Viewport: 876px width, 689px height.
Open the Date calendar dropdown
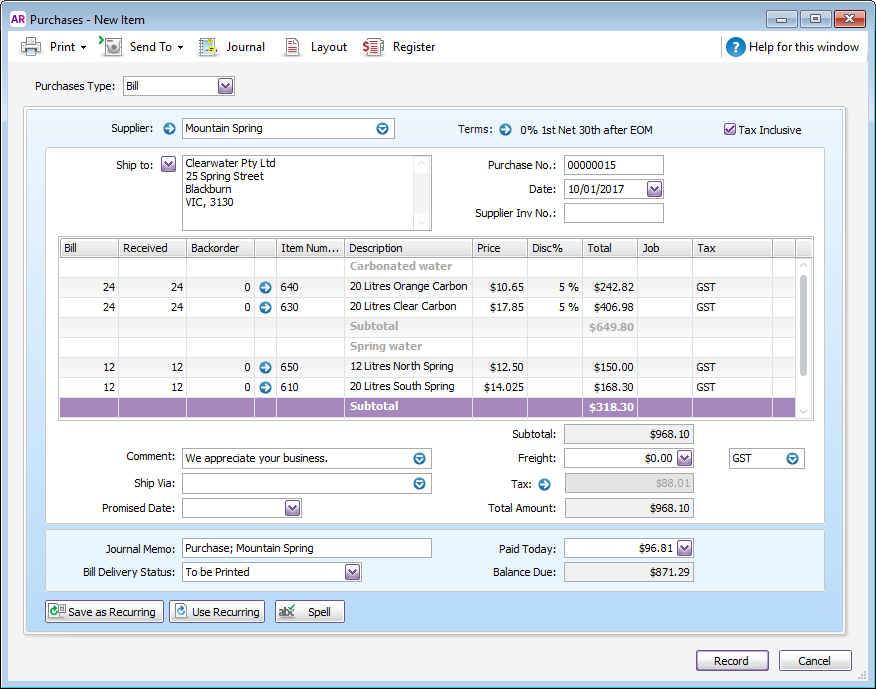click(654, 189)
